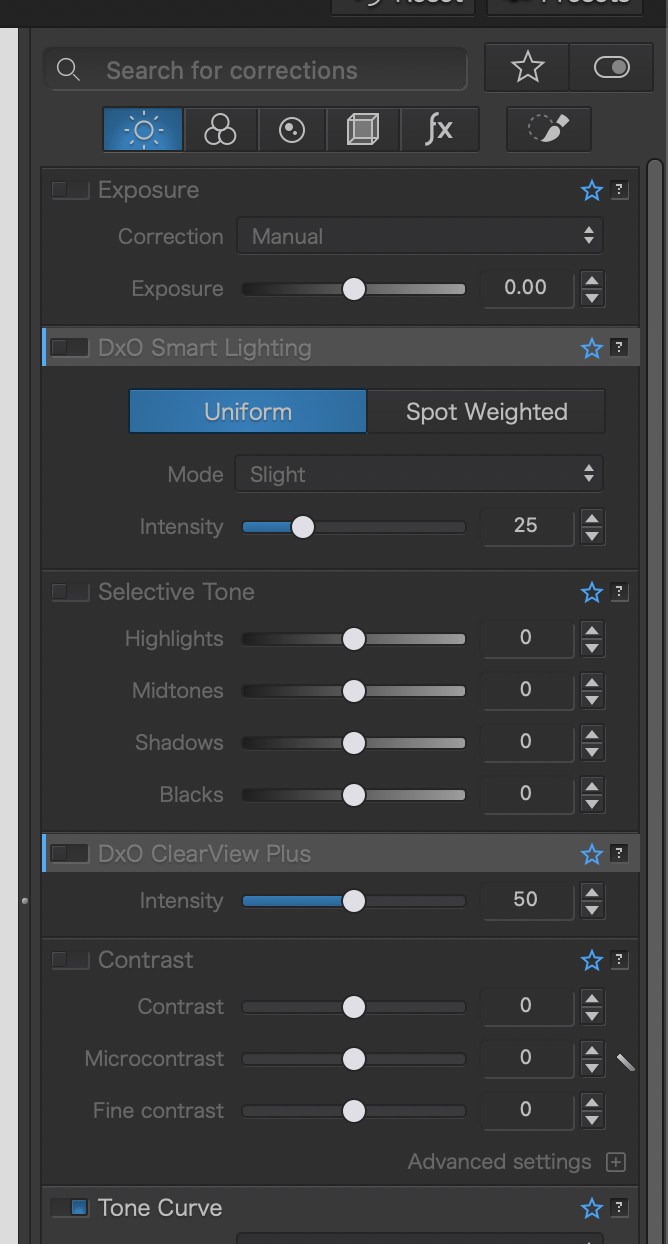Image resolution: width=668 pixels, height=1244 pixels.
Task: Click the ClearView Plus Intensity slider
Action: tap(353, 901)
